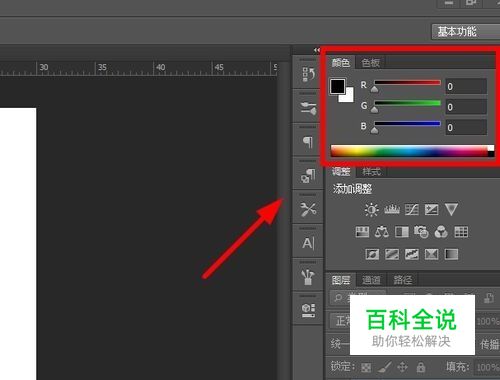
Task: Click the white document canvas
Action: pyautogui.click(x=18, y=243)
